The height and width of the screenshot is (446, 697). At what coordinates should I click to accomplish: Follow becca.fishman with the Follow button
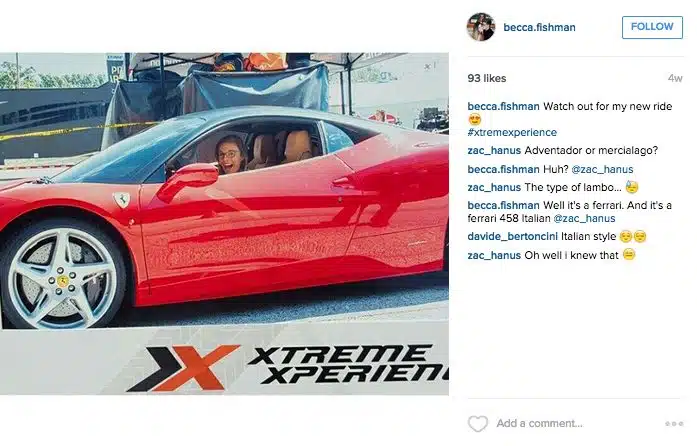(x=652, y=27)
